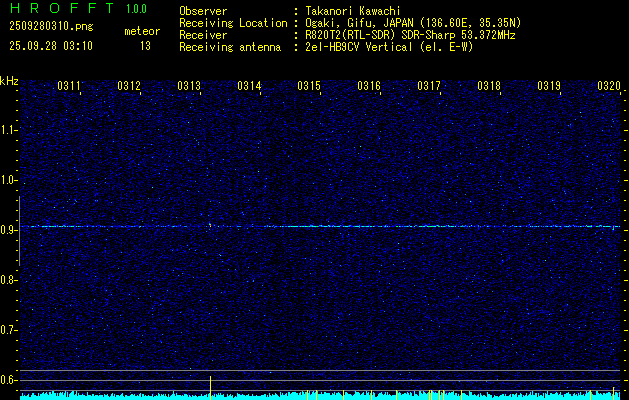Screen dimensions: 629x400
Task: Click the 0.9 kHz frequency label
Action: tap(8, 230)
